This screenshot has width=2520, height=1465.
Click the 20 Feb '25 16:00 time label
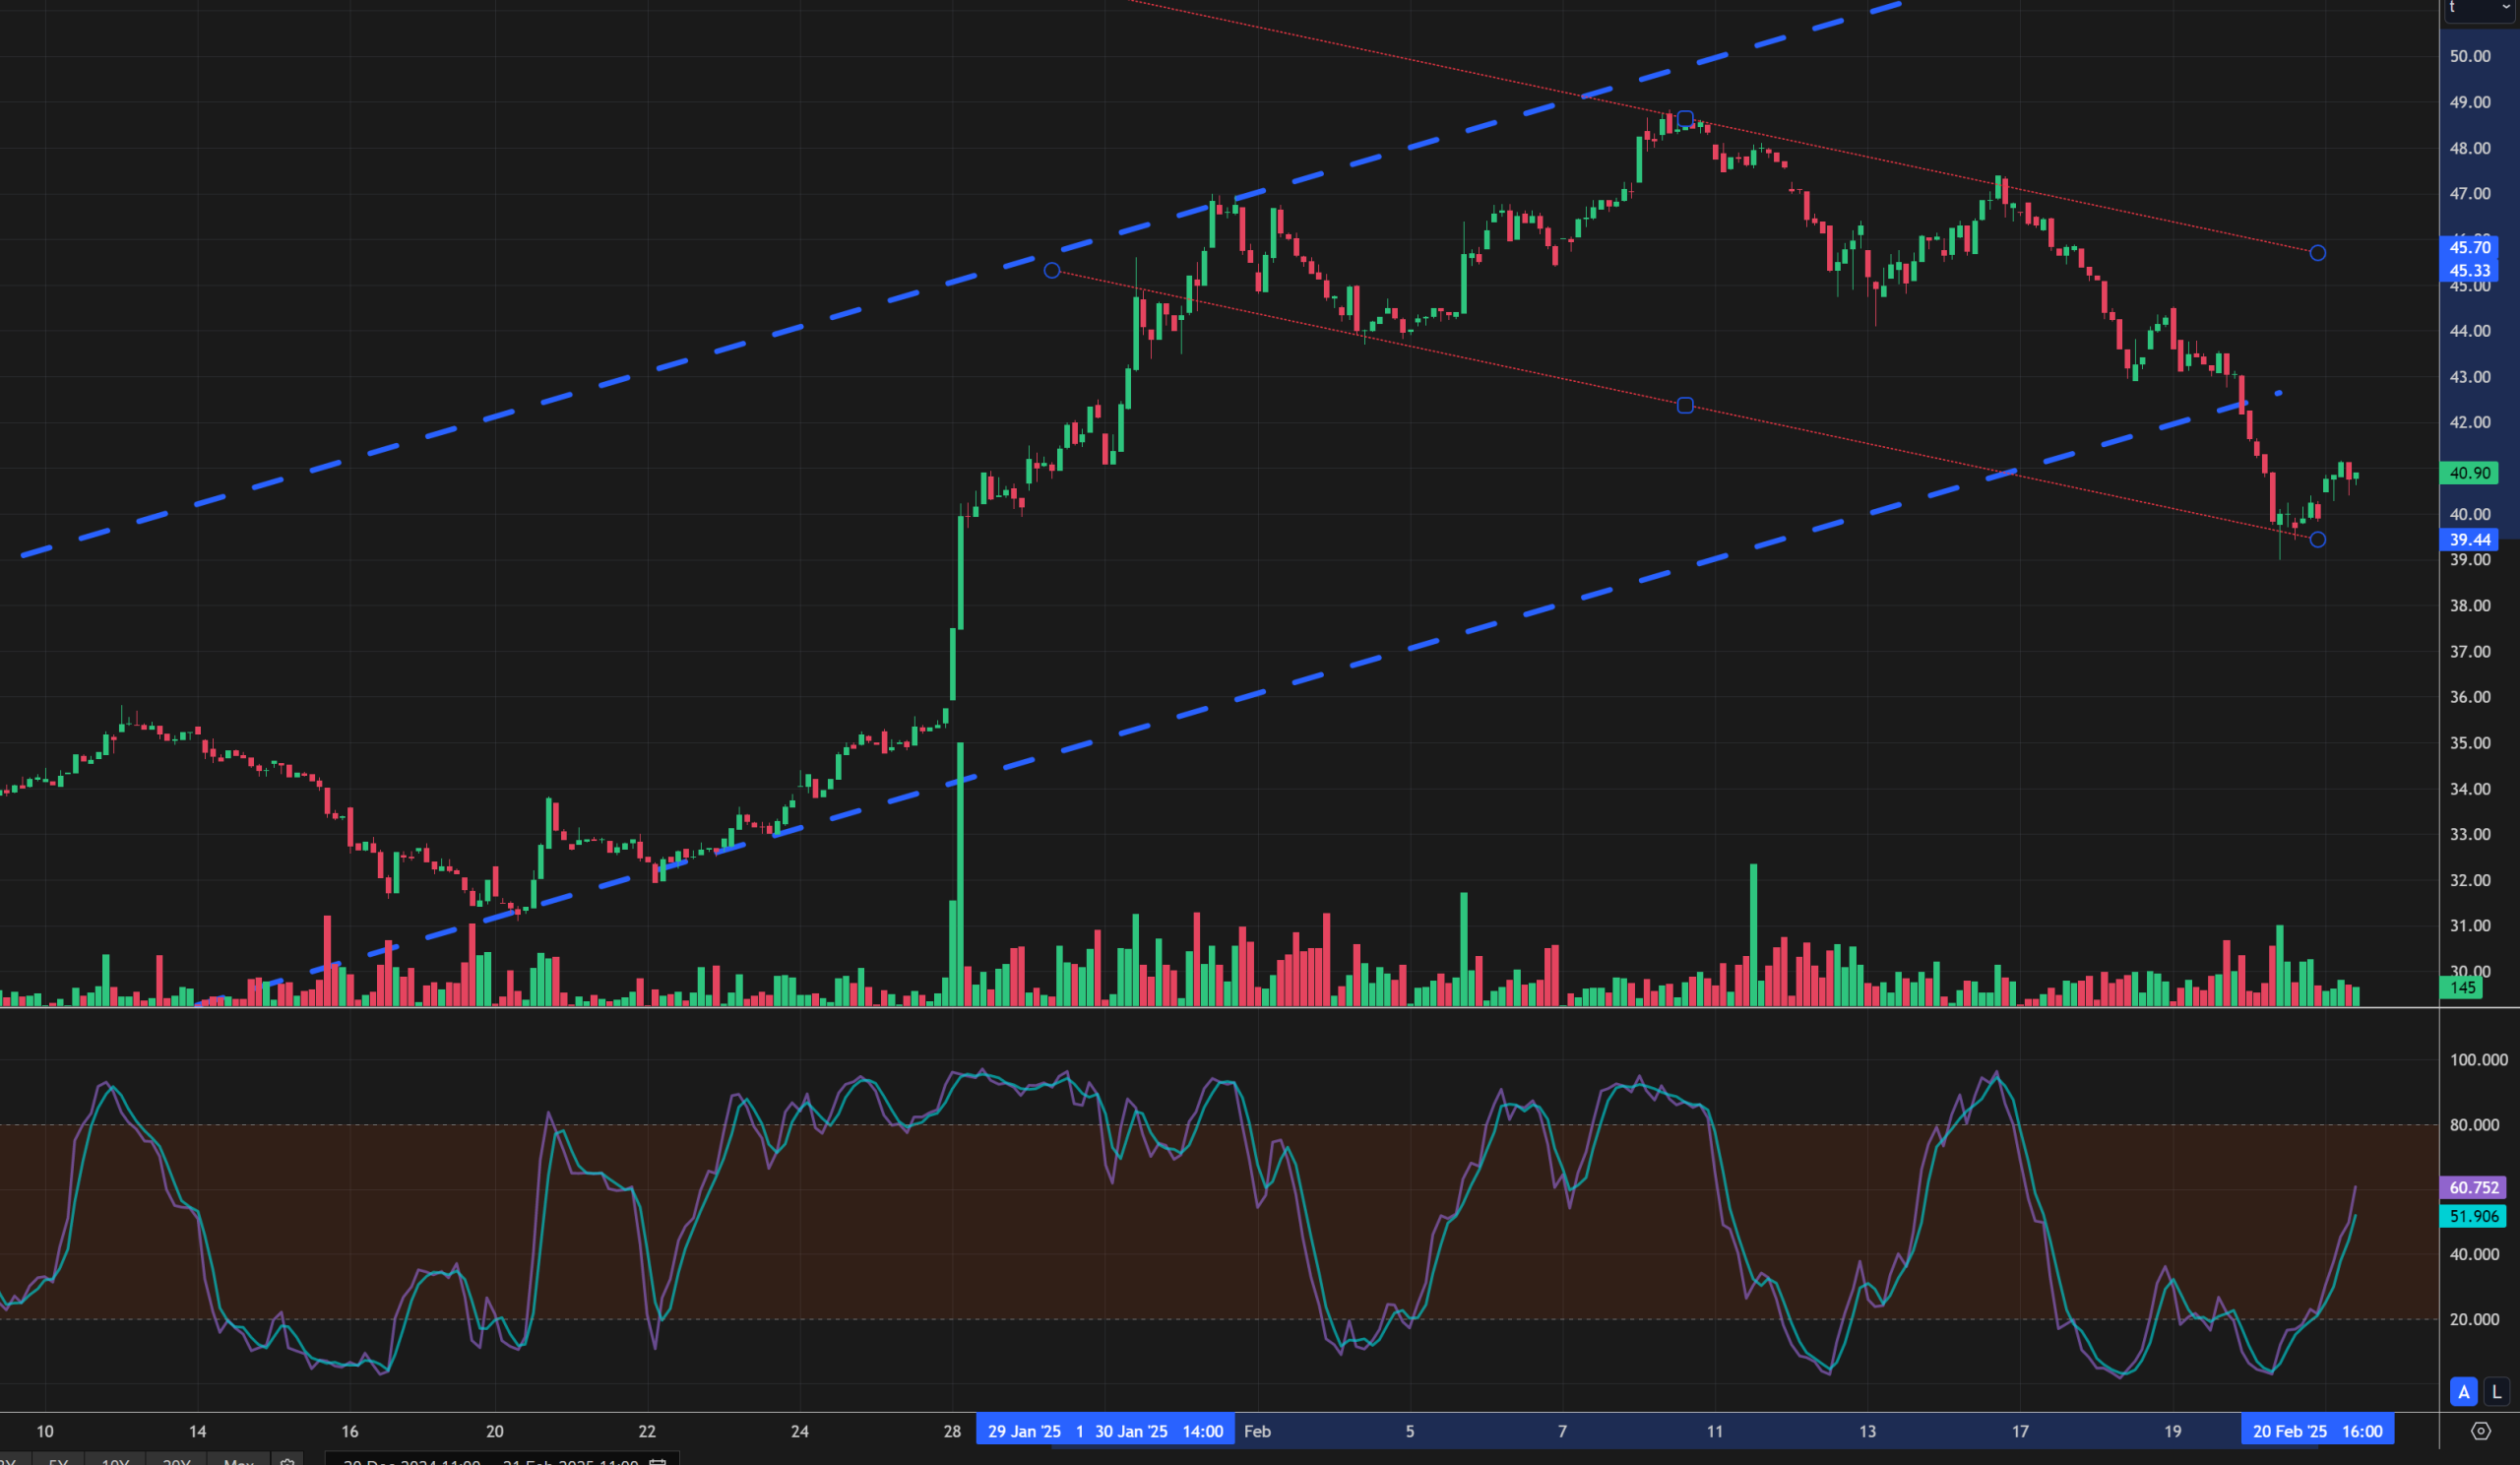(2317, 1431)
